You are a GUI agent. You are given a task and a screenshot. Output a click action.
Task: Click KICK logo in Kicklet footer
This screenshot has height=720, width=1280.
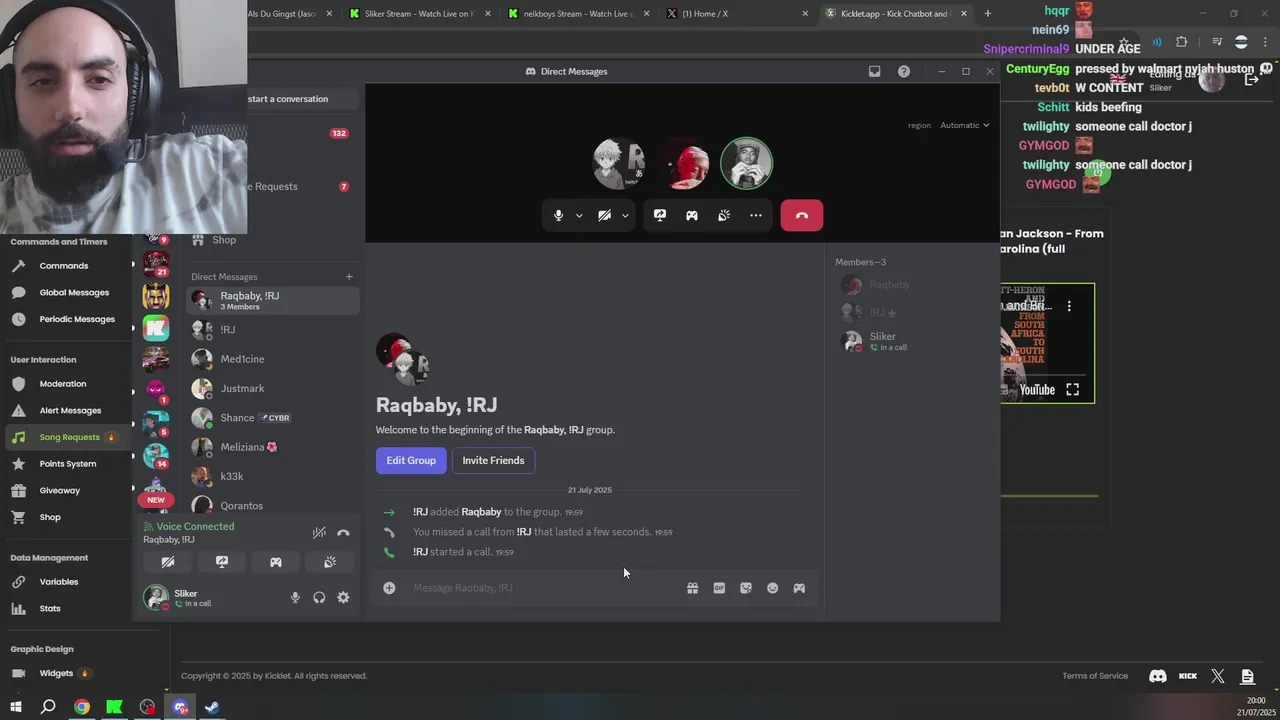click(x=1188, y=676)
